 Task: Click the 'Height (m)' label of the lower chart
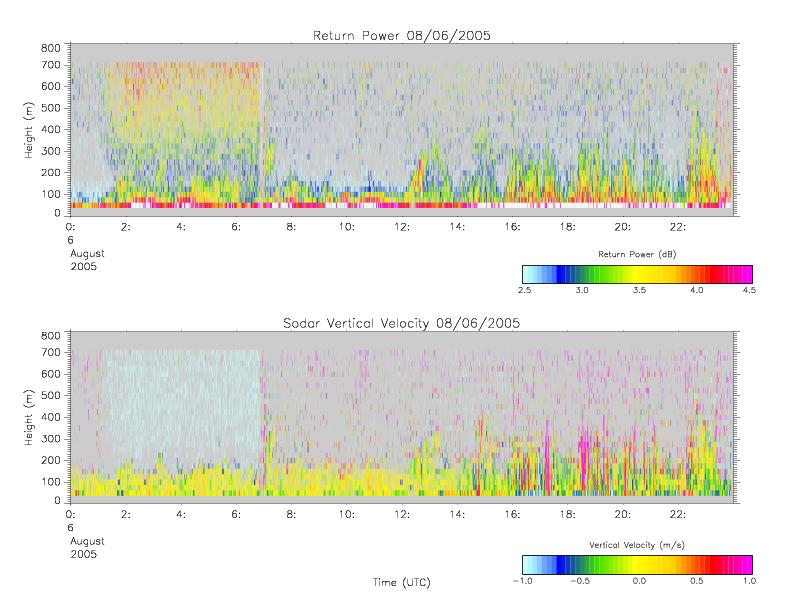click(29, 417)
